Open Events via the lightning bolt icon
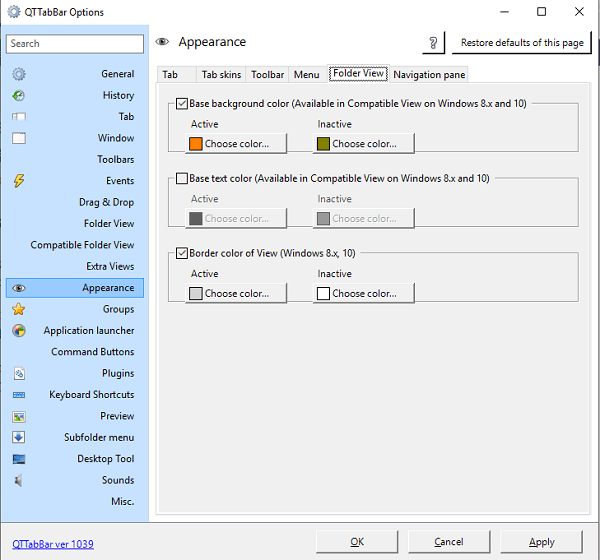Image resolution: width=600 pixels, height=560 pixels. [19, 181]
